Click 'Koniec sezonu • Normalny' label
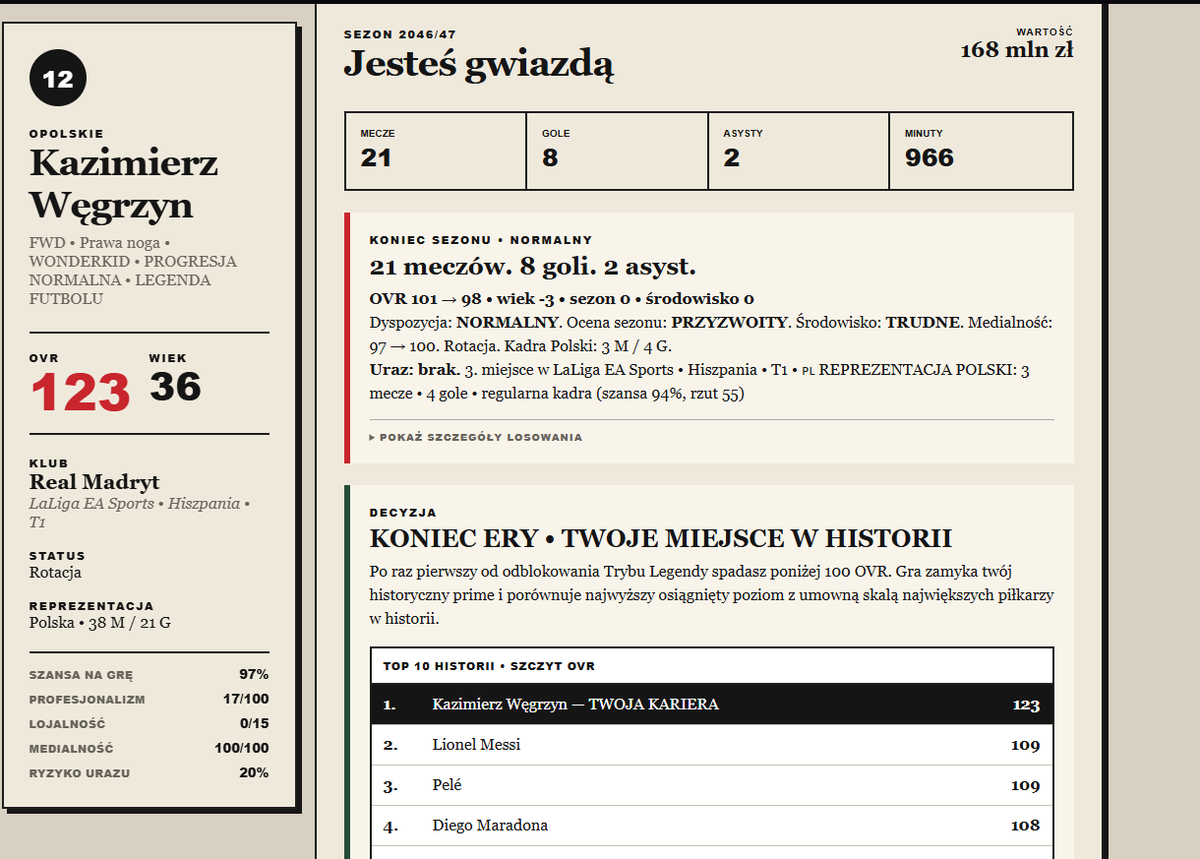 pos(481,240)
